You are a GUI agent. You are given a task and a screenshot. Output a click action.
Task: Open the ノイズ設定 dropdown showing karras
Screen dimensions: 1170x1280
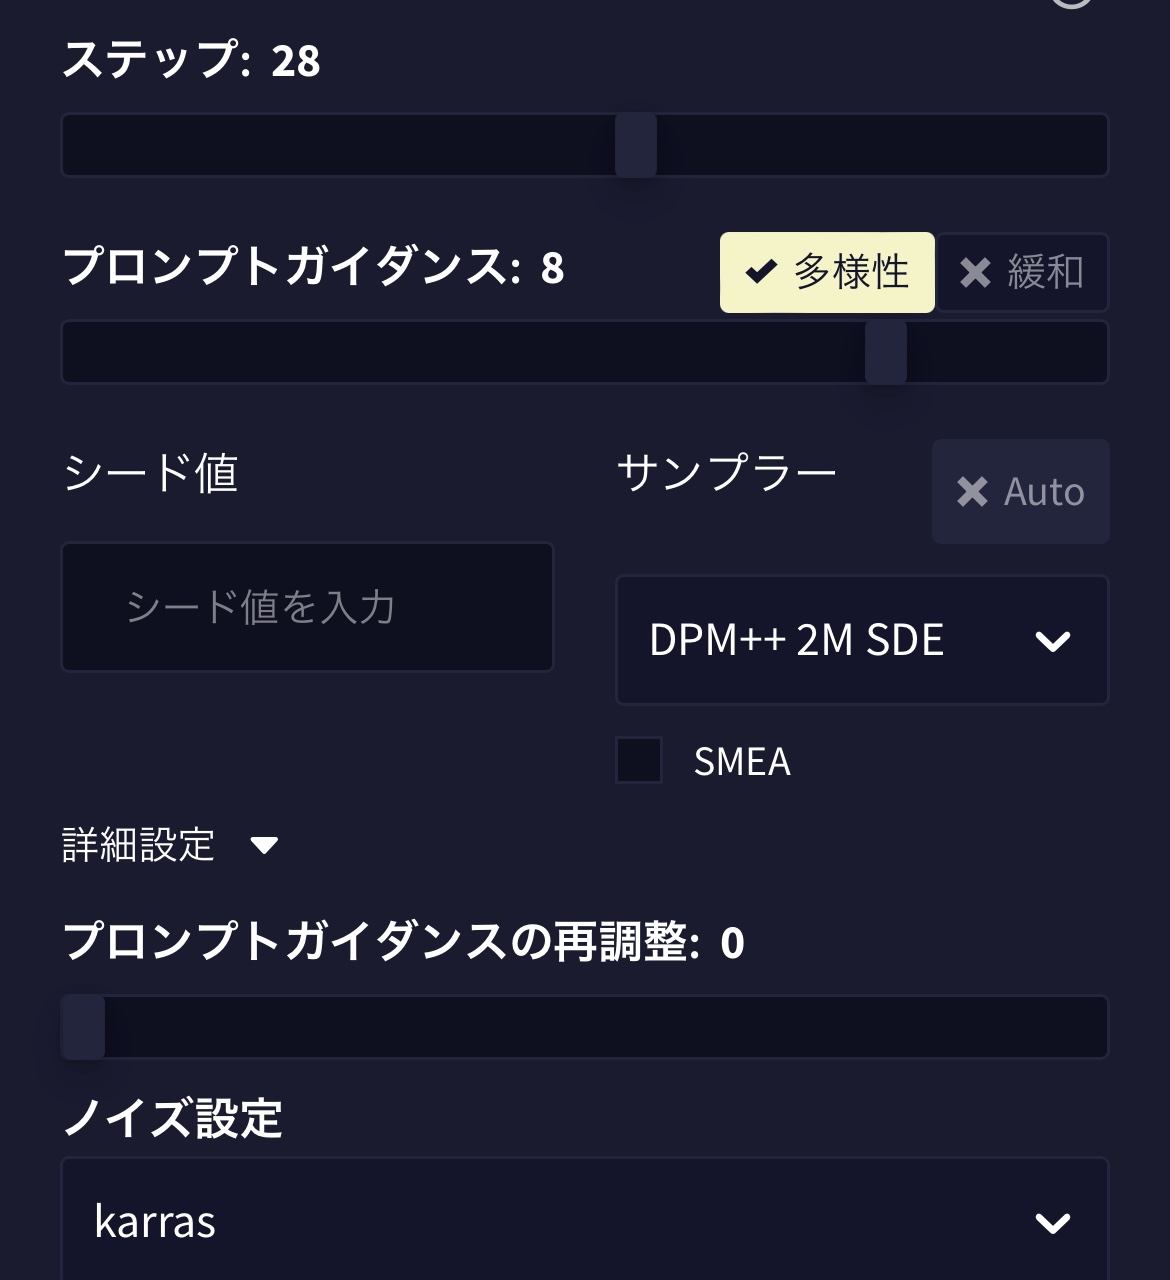click(585, 1221)
